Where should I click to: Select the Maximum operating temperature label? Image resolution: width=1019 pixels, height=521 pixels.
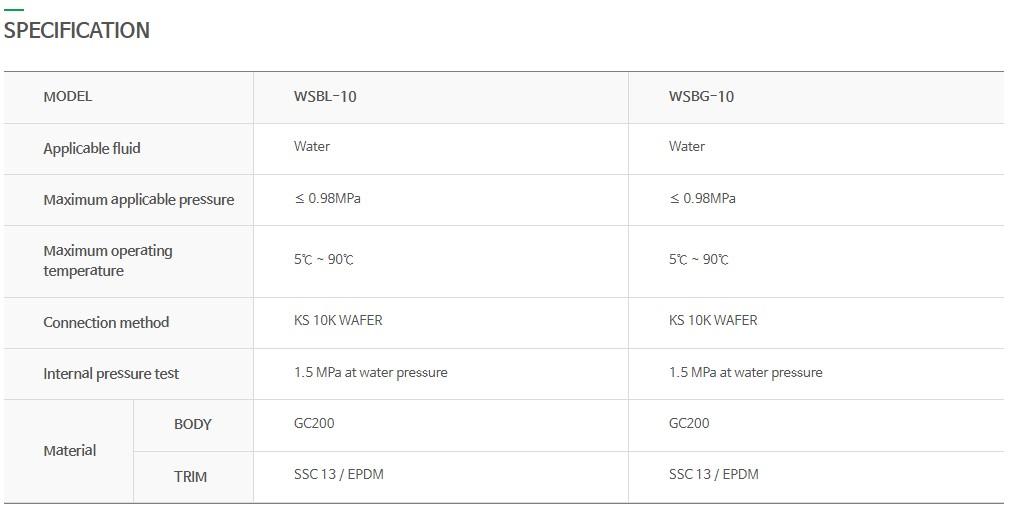108,260
